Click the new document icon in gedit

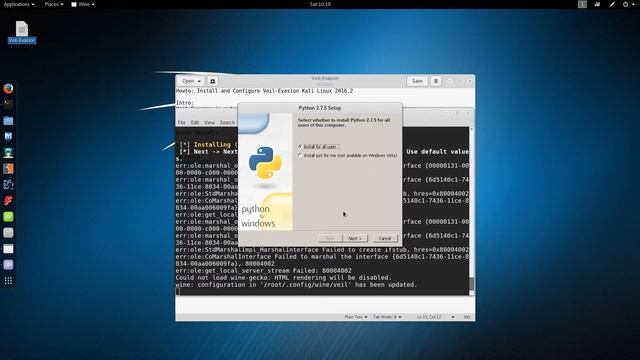pyautogui.click(x=212, y=81)
